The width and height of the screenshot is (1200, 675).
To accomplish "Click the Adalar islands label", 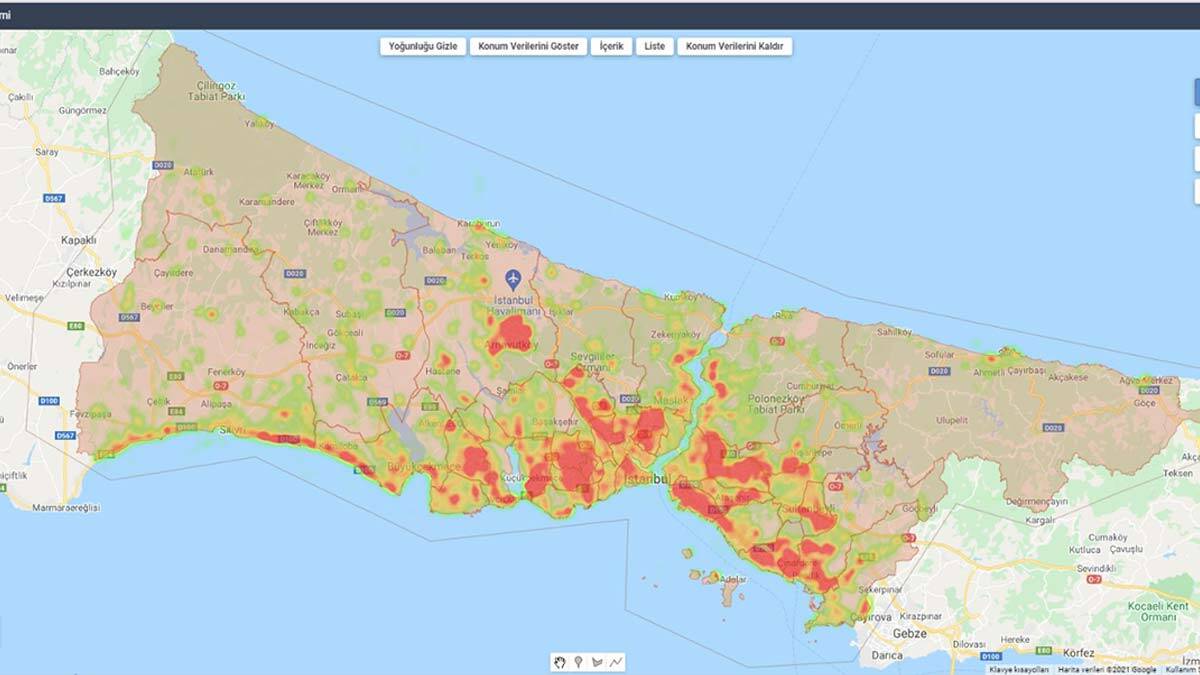I will pyautogui.click(x=733, y=579).
